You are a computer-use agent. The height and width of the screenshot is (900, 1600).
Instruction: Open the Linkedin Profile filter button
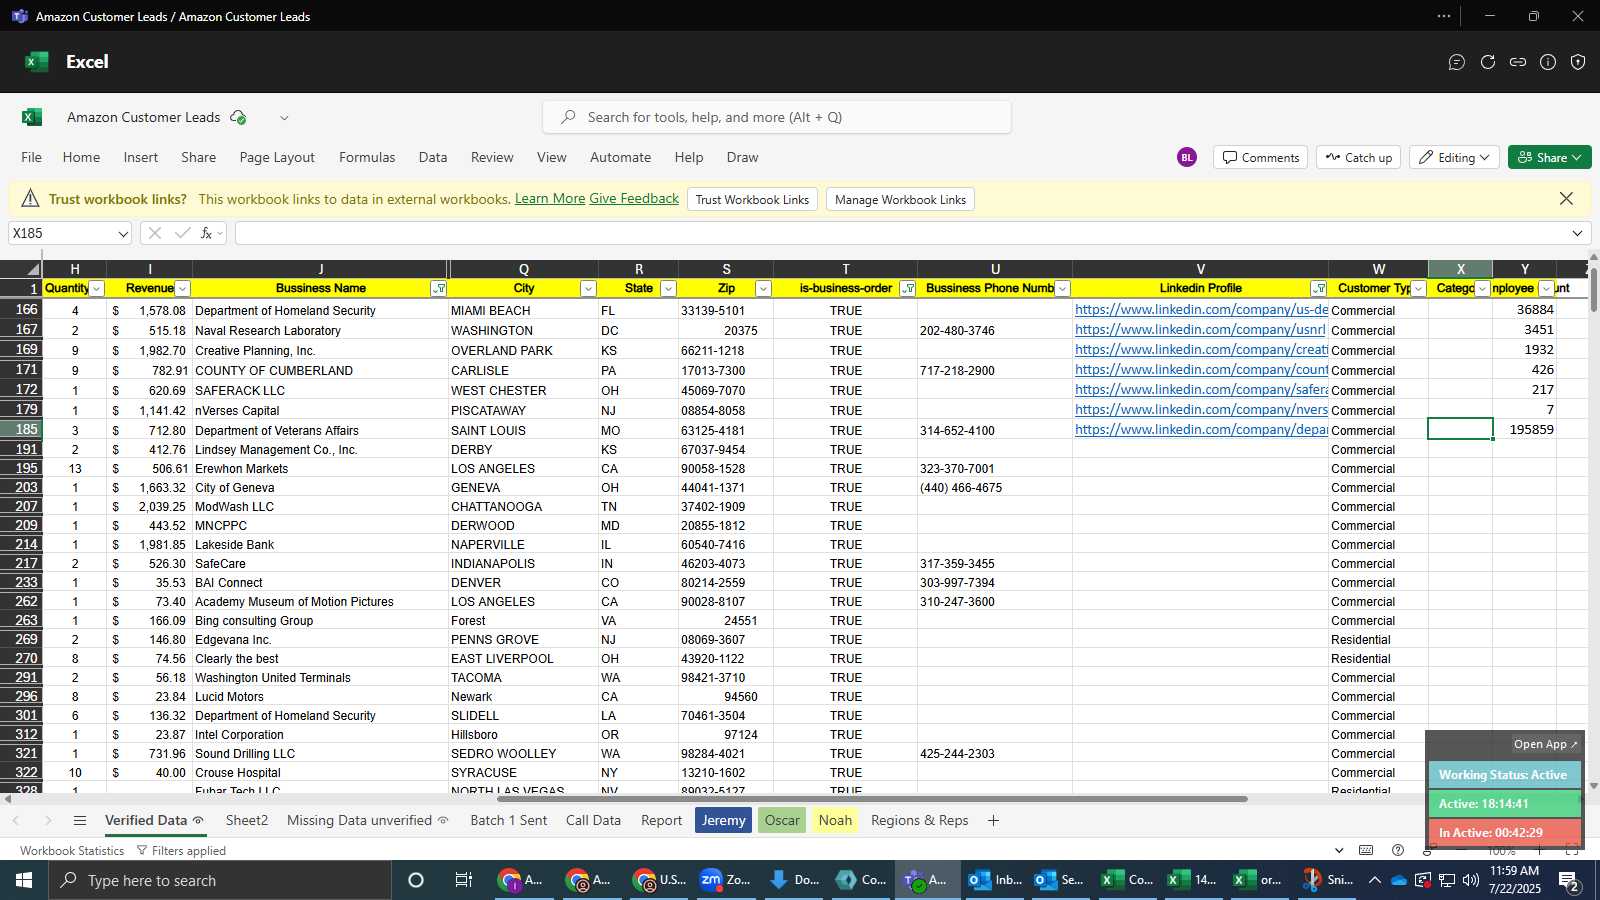tap(1318, 288)
